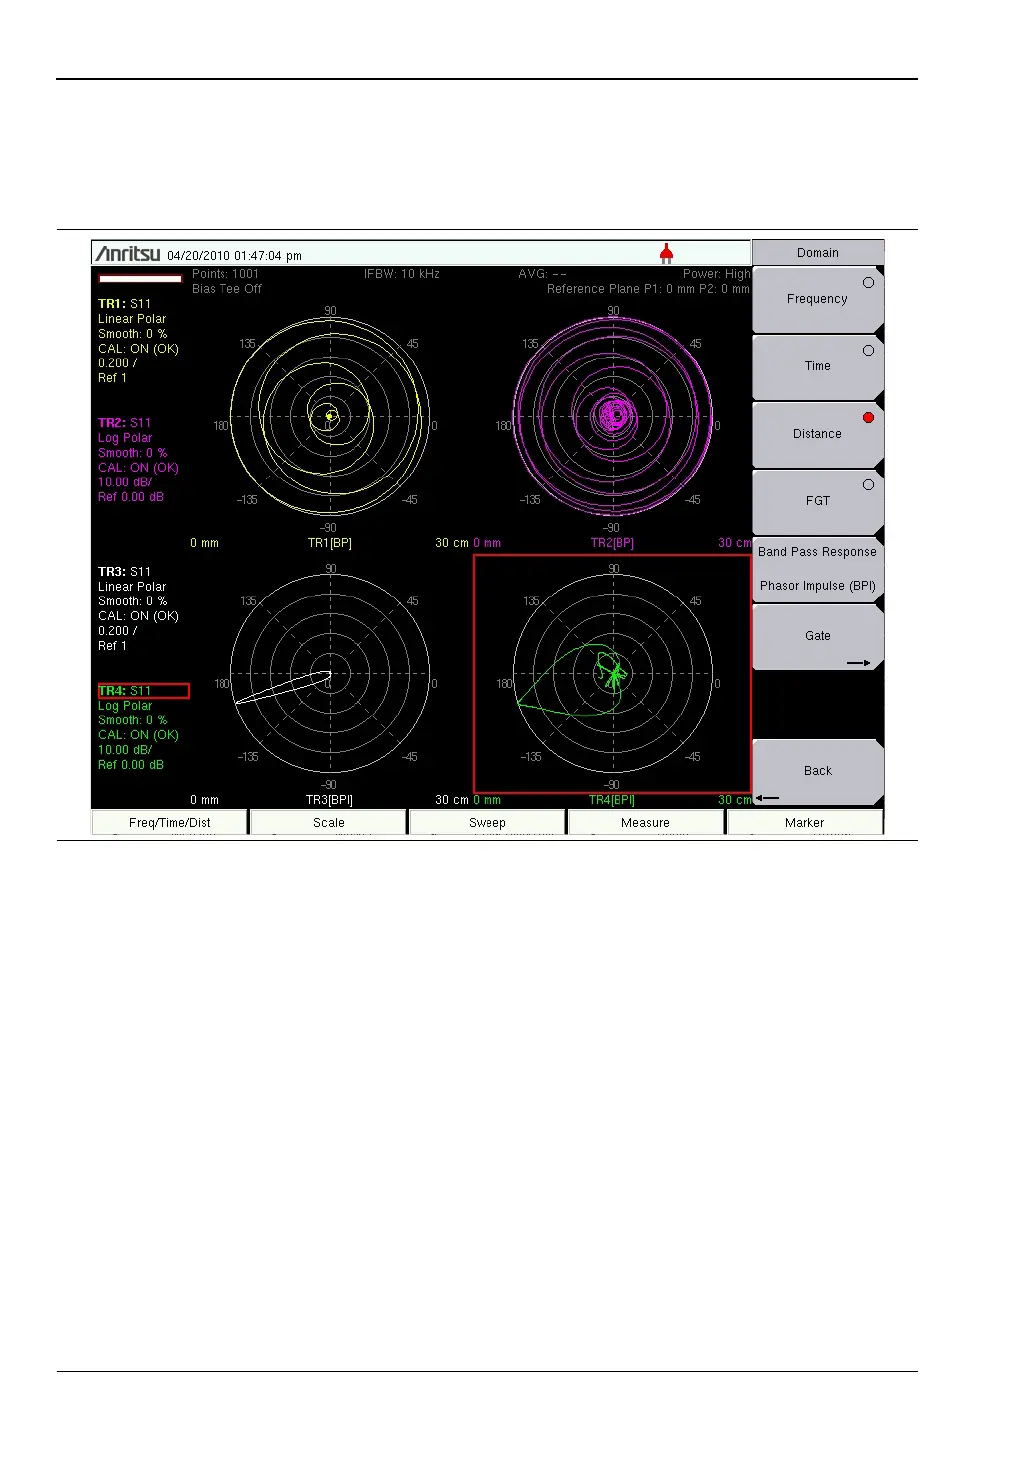Click the AVG status readout
Viewport: 1032px width, 1457px height.
542,274
